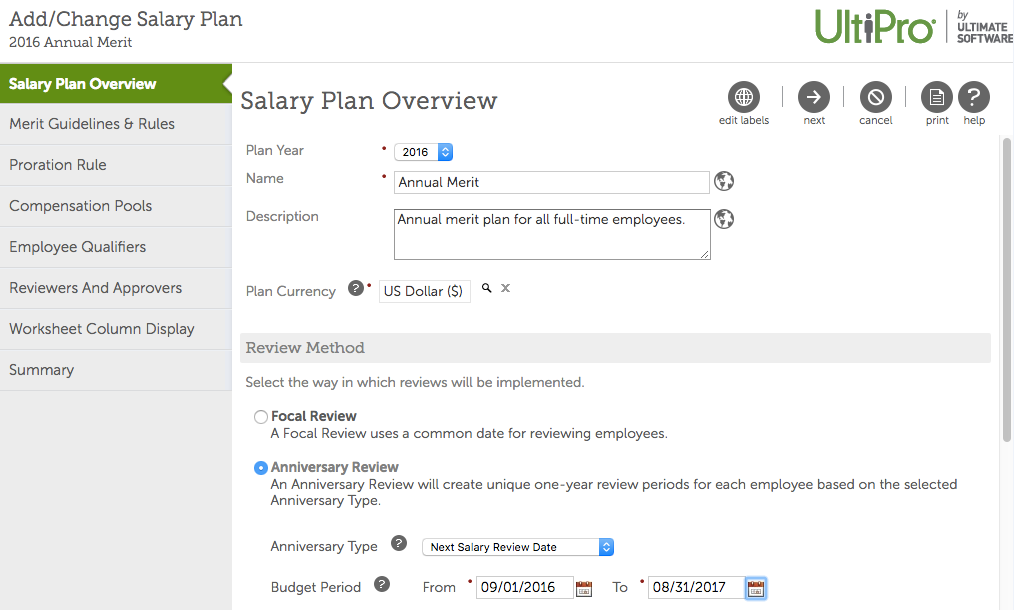The image size is (1014, 610).
Task: Expand the Anniversary Type dropdown
Action: 518,547
